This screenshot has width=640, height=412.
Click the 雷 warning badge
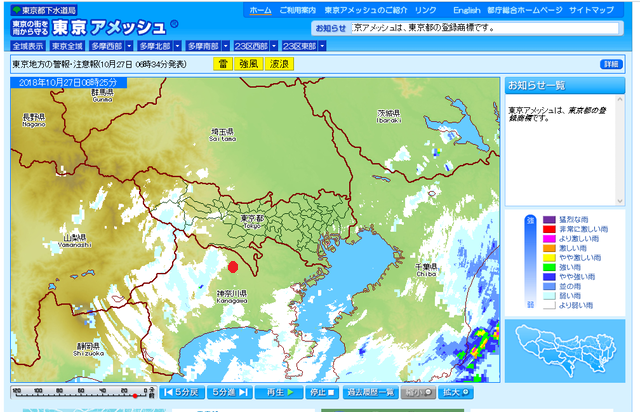point(223,64)
